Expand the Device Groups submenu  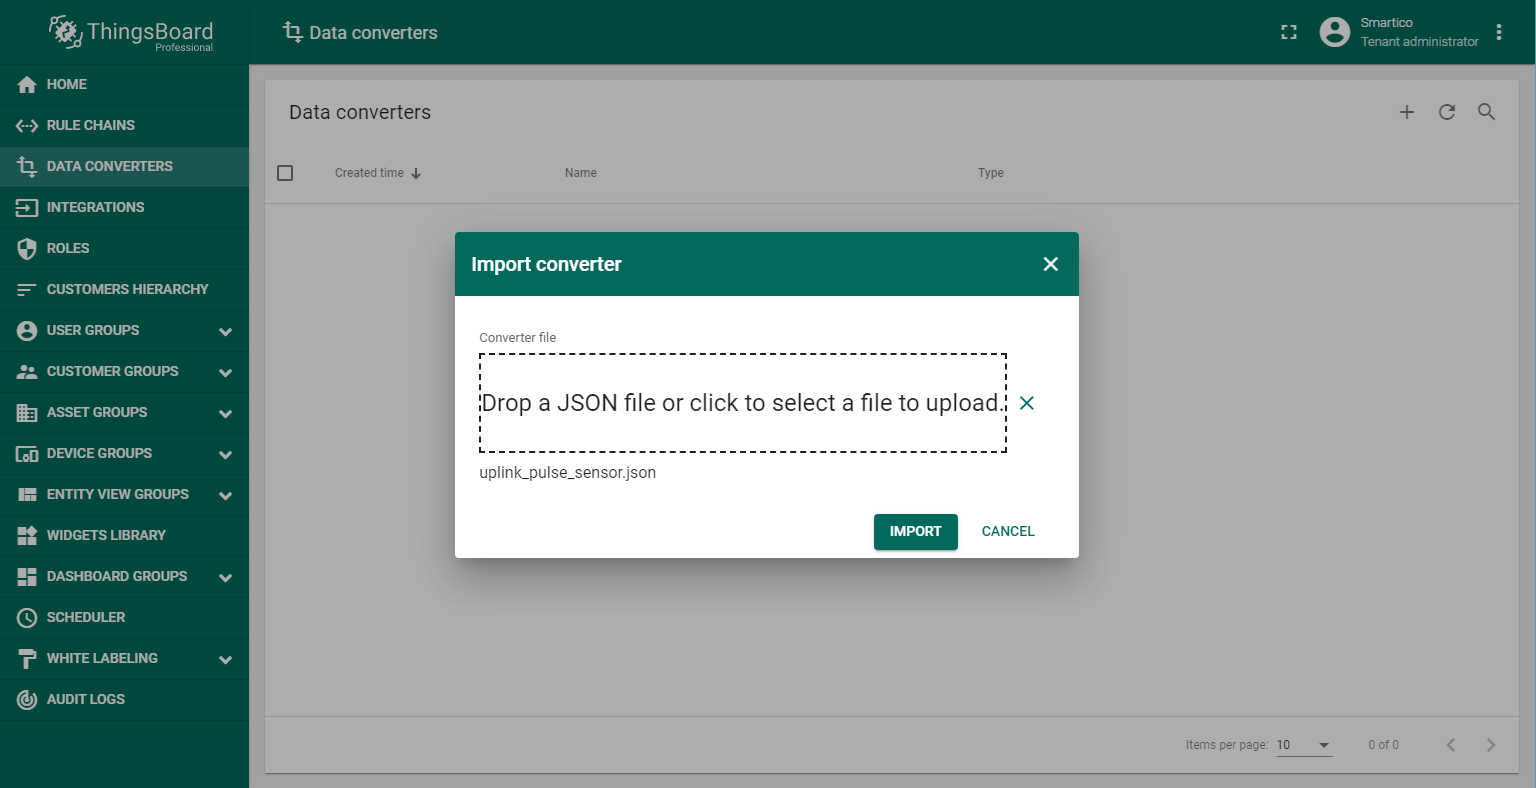(225, 454)
